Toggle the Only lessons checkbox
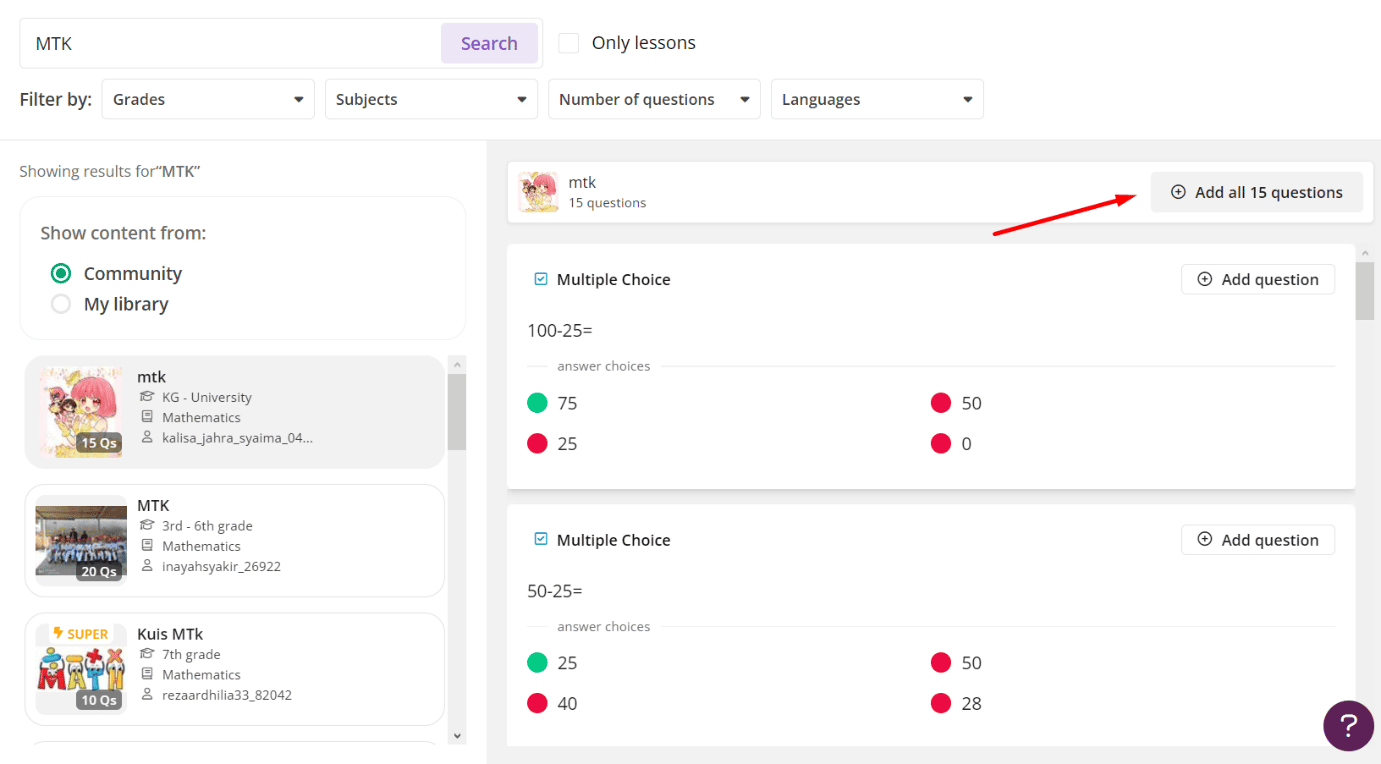The width and height of the screenshot is (1381, 764). click(x=569, y=43)
